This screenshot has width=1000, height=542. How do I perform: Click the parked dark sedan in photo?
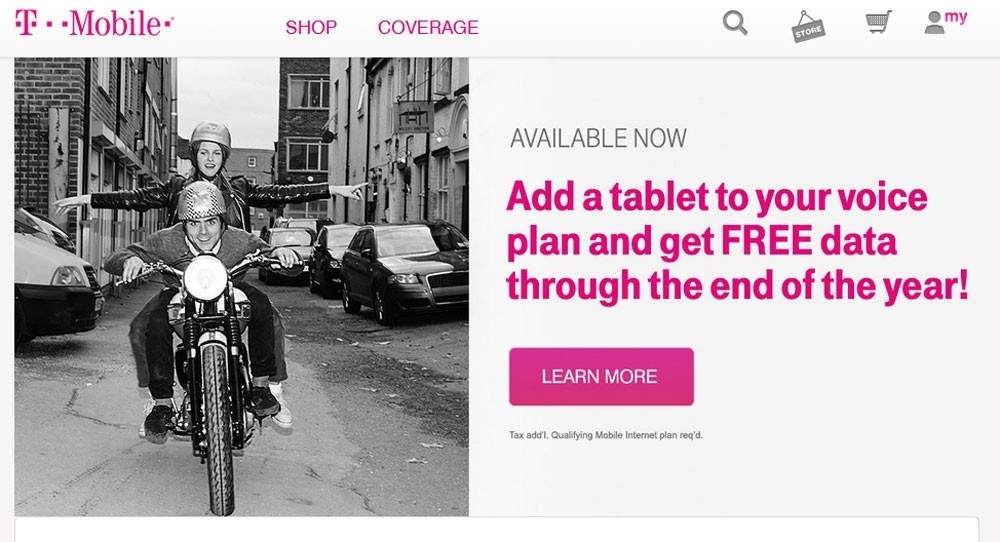[404, 272]
